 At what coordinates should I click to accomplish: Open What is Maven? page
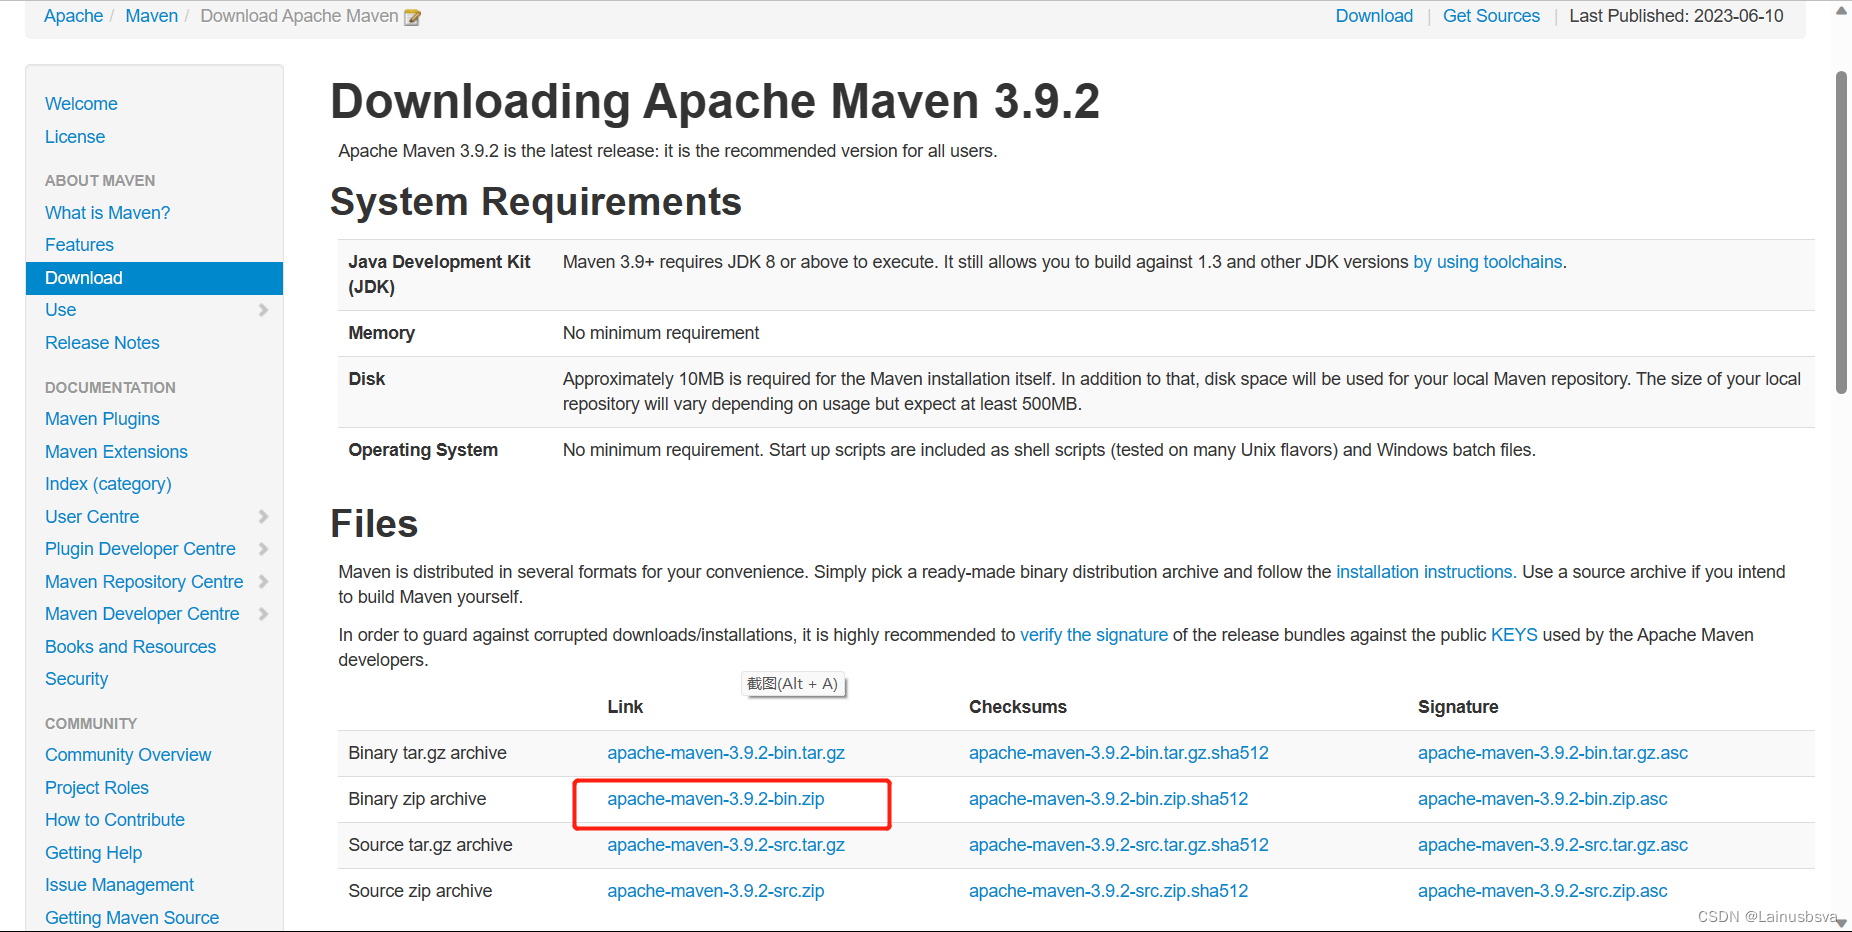107,213
